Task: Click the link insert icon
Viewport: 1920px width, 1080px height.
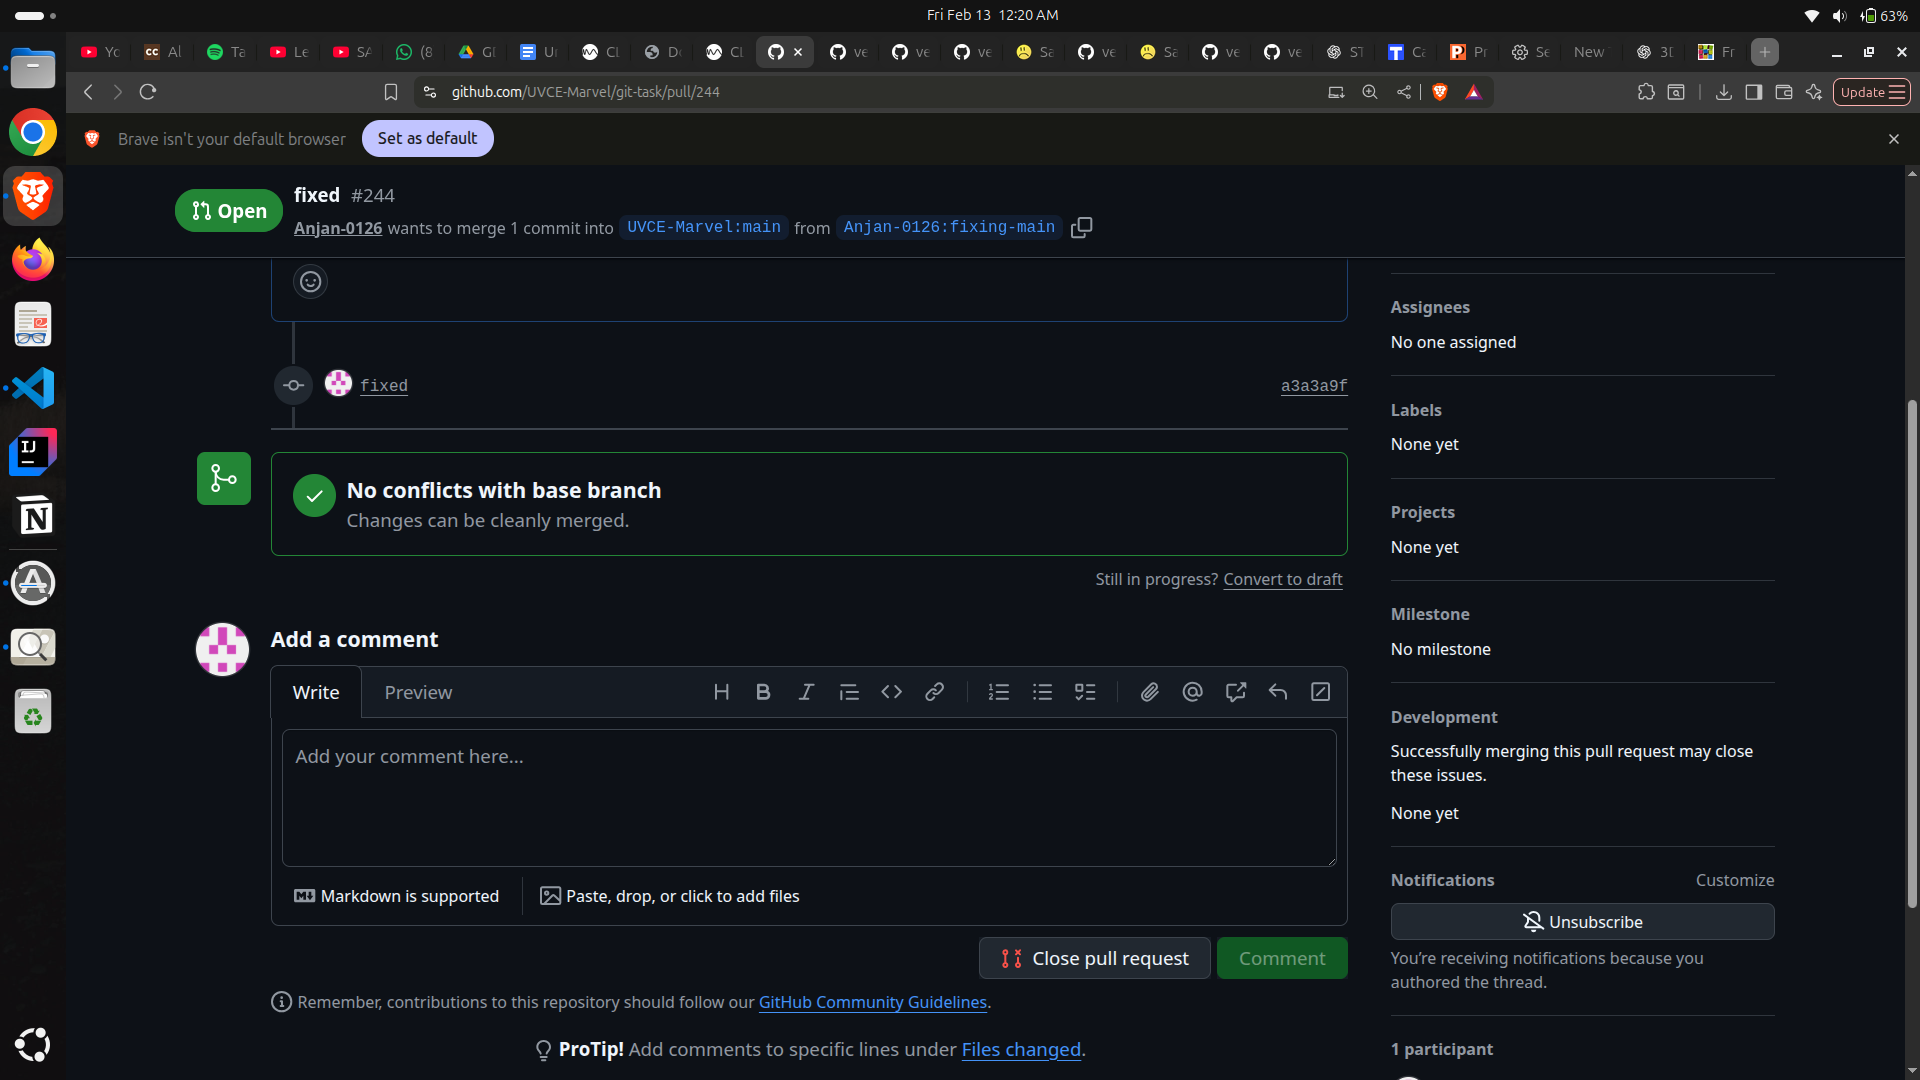Action: [934, 692]
